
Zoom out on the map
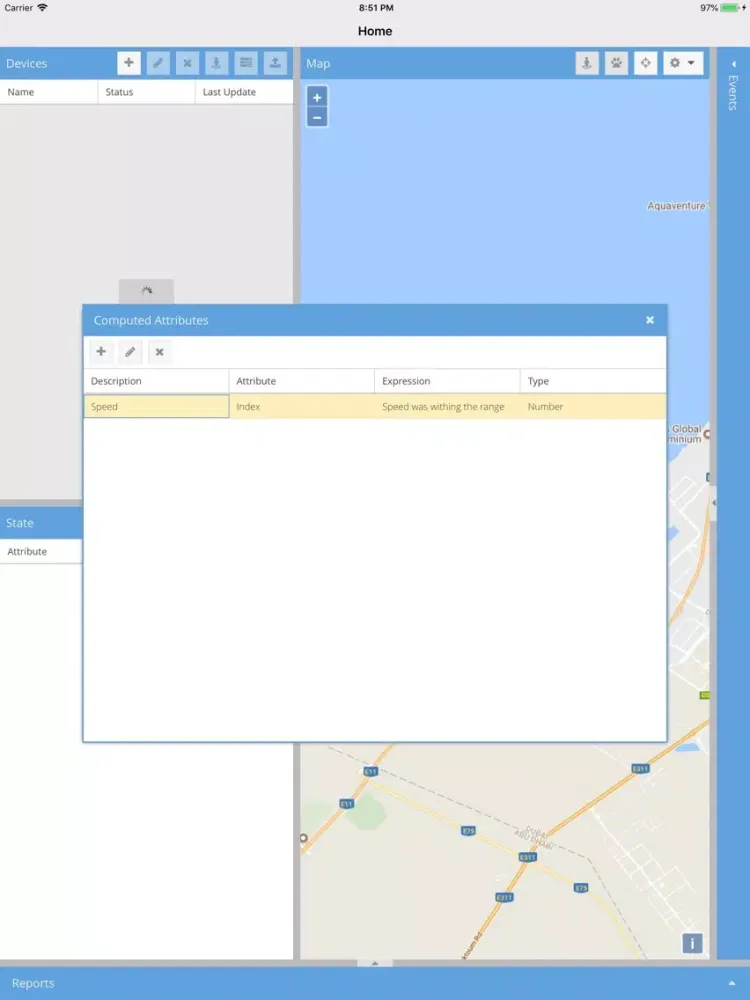pyautogui.click(x=317, y=117)
